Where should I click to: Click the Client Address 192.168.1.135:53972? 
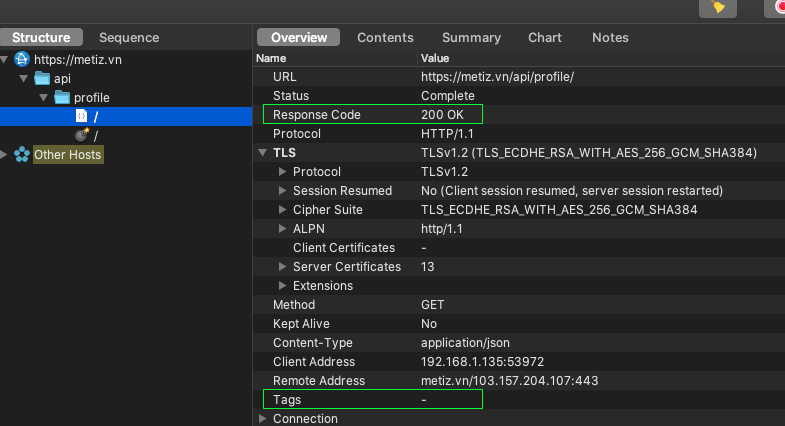click(482, 362)
